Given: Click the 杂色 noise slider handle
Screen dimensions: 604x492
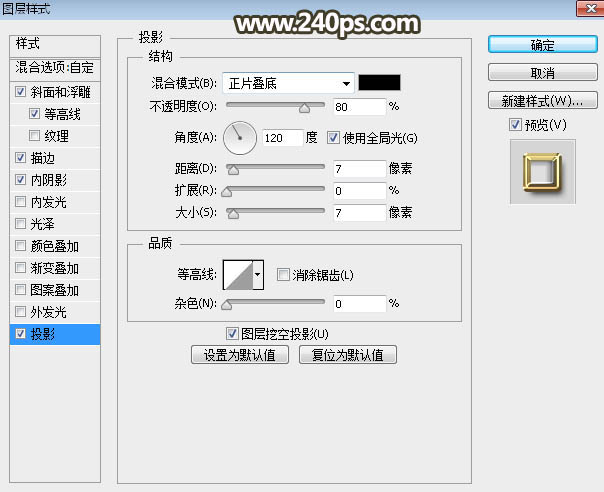Looking at the screenshot, I should pyautogui.click(x=226, y=305).
